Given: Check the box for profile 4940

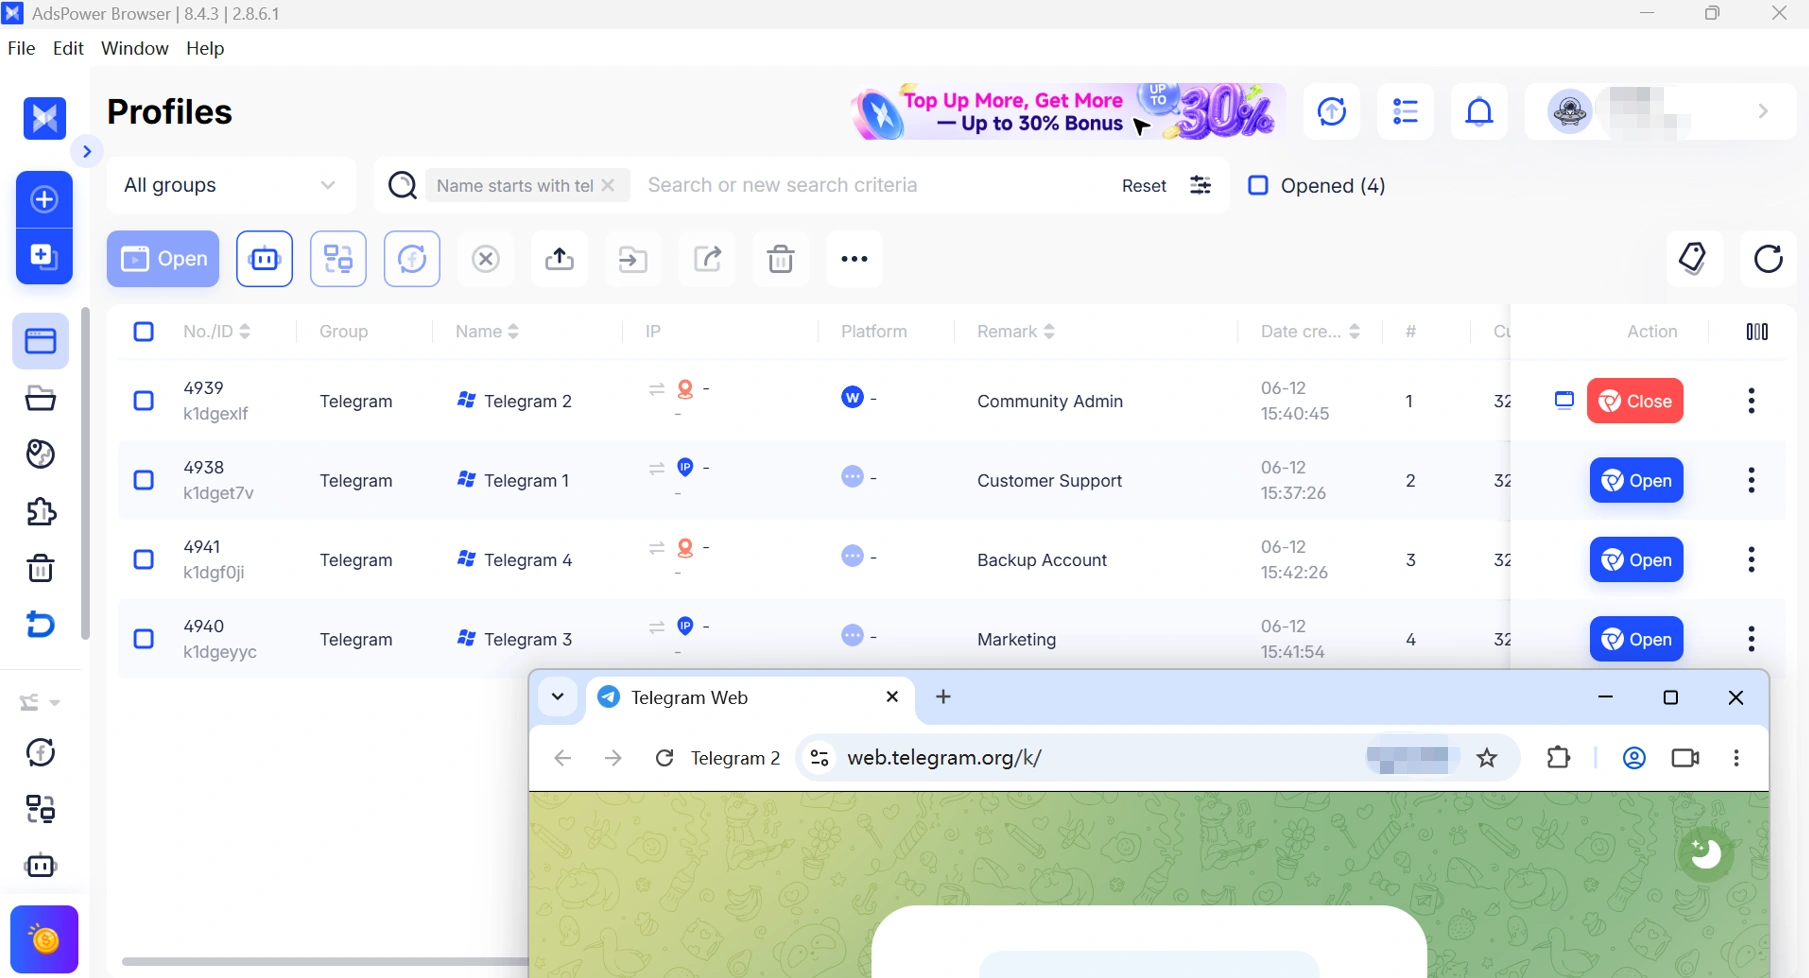Looking at the screenshot, I should [x=144, y=639].
